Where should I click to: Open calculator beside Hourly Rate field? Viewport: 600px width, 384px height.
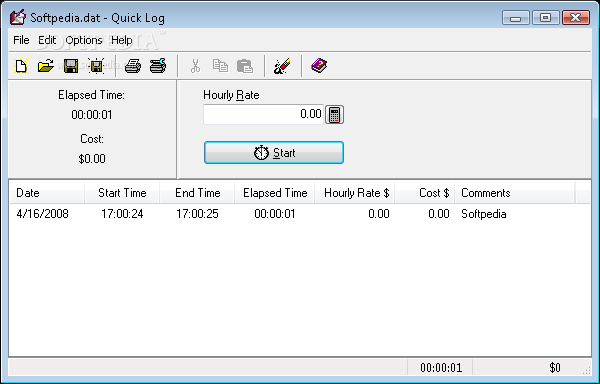[x=334, y=114]
